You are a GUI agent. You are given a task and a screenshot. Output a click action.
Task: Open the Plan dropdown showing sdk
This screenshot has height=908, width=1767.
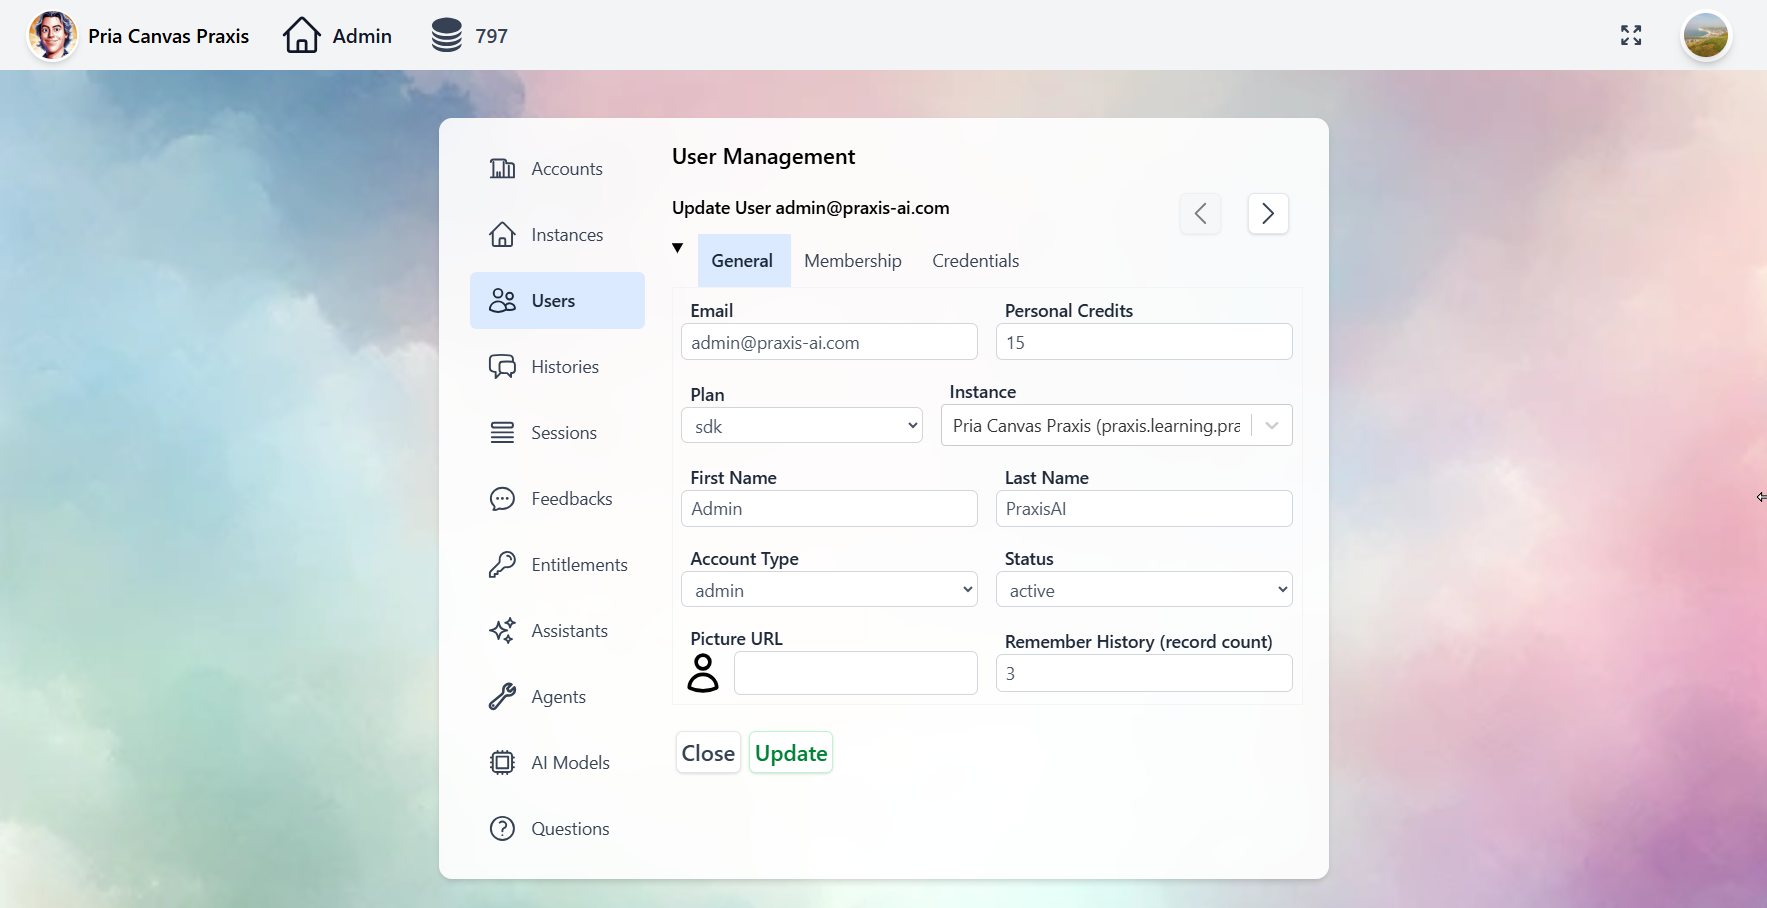pos(802,425)
